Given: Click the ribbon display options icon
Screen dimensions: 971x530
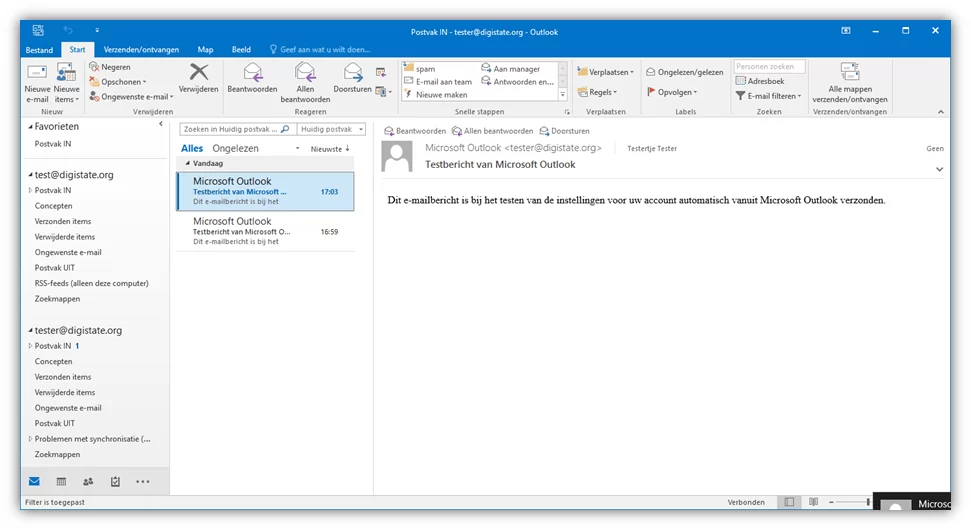Looking at the screenshot, I should (845, 31).
